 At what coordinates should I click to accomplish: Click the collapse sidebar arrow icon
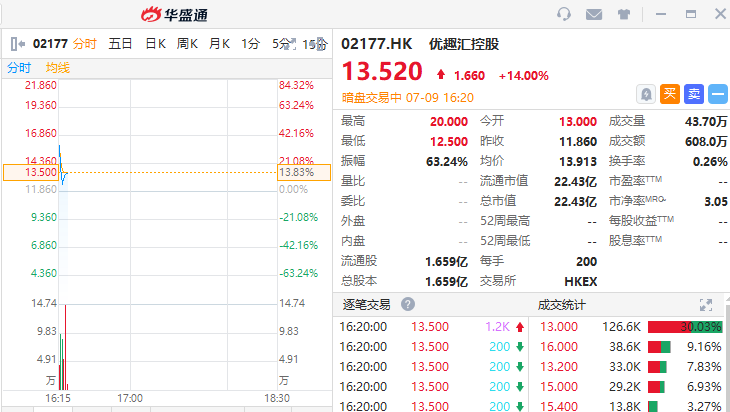click(x=16, y=44)
